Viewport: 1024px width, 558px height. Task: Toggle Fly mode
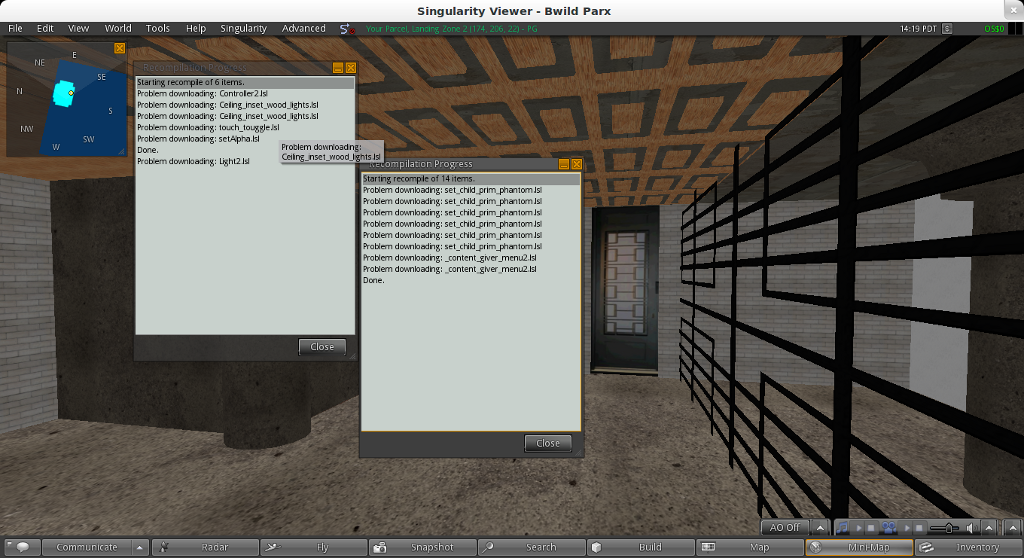tap(313, 548)
